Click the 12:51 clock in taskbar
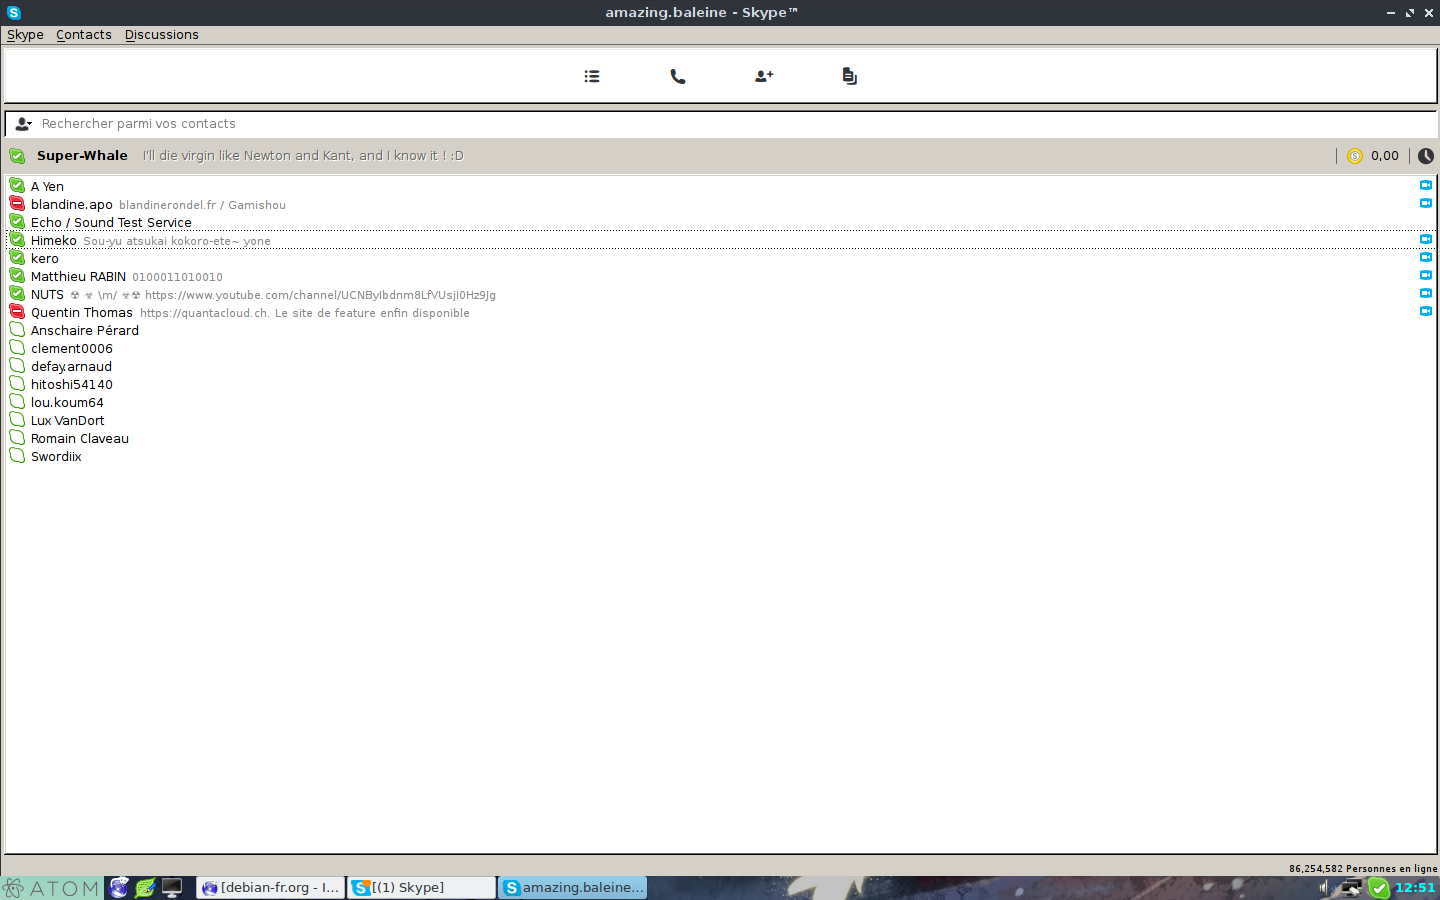Image resolution: width=1440 pixels, height=900 pixels. (x=1415, y=887)
